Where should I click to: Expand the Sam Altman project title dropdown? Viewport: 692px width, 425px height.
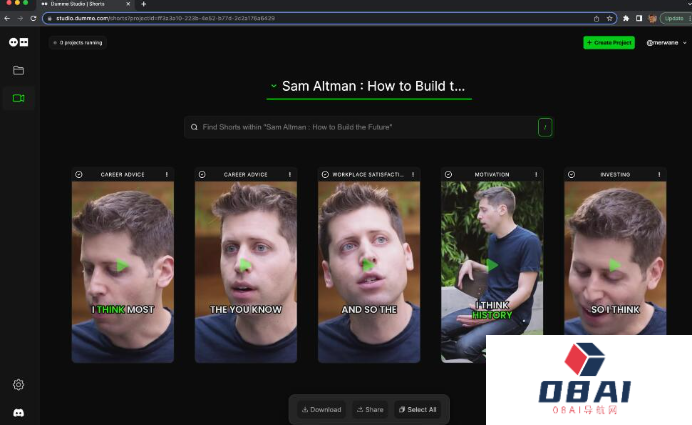(273, 86)
